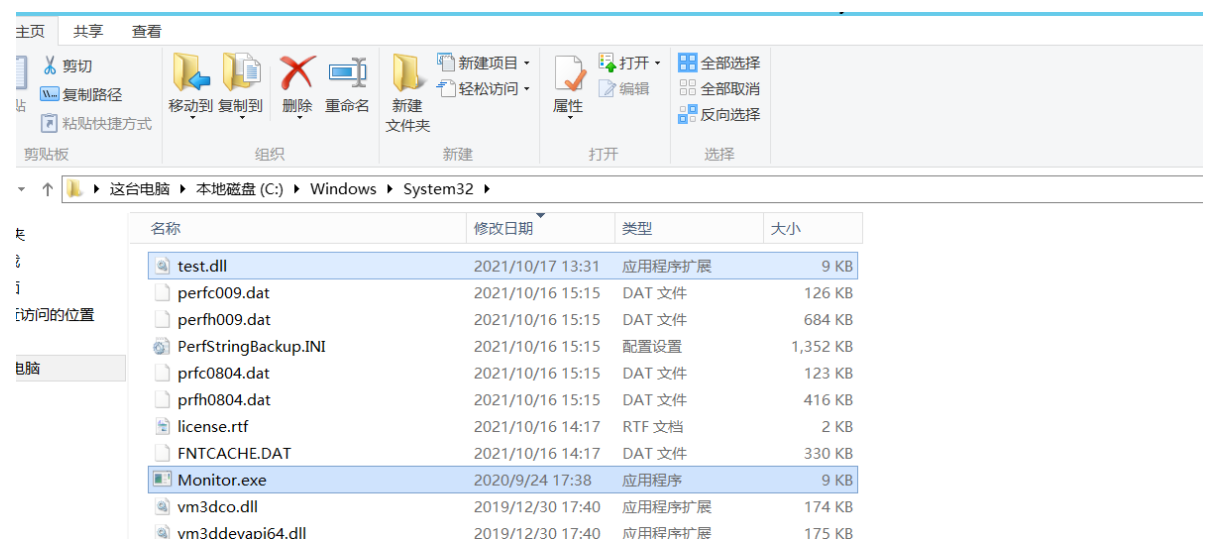Viewport: 1214px width, 554px height.
Task: Switch to the View (查看) ribbon tab
Action: coord(147,31)
